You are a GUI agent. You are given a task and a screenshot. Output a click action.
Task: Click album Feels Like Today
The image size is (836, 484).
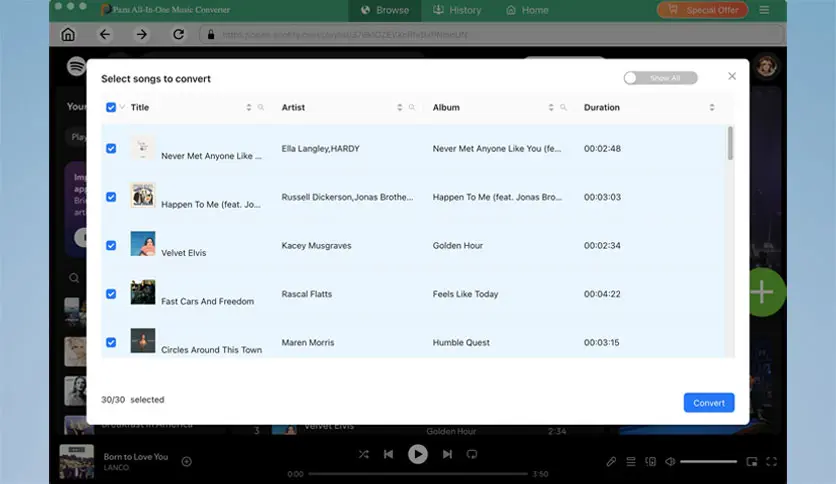[465, 294]
